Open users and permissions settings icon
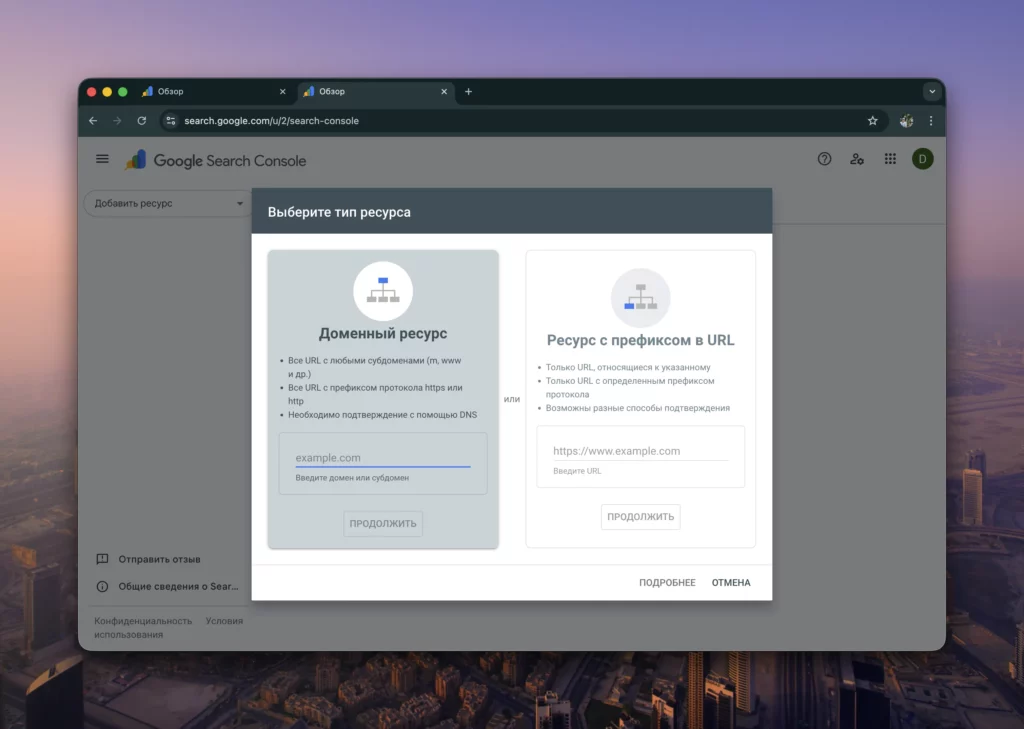The image size is (1024, 729). (857, 159)
